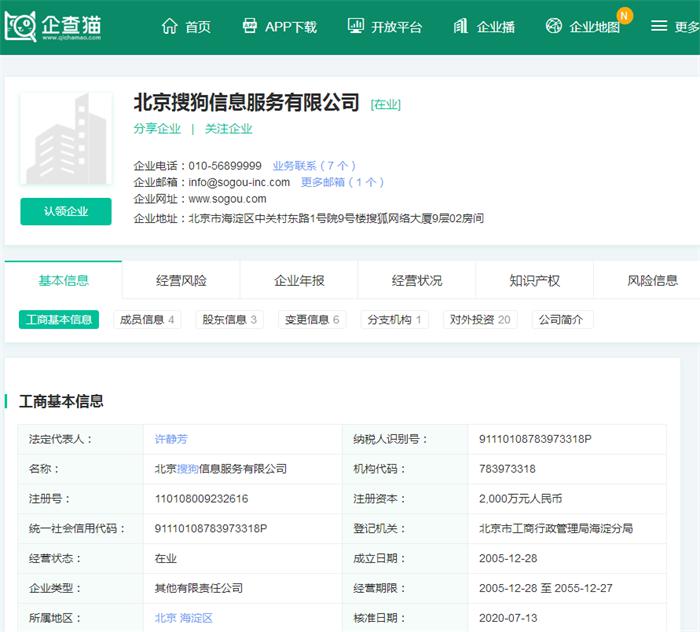
Task: Open APP下载 page
Action: click(x=291, y=27)
